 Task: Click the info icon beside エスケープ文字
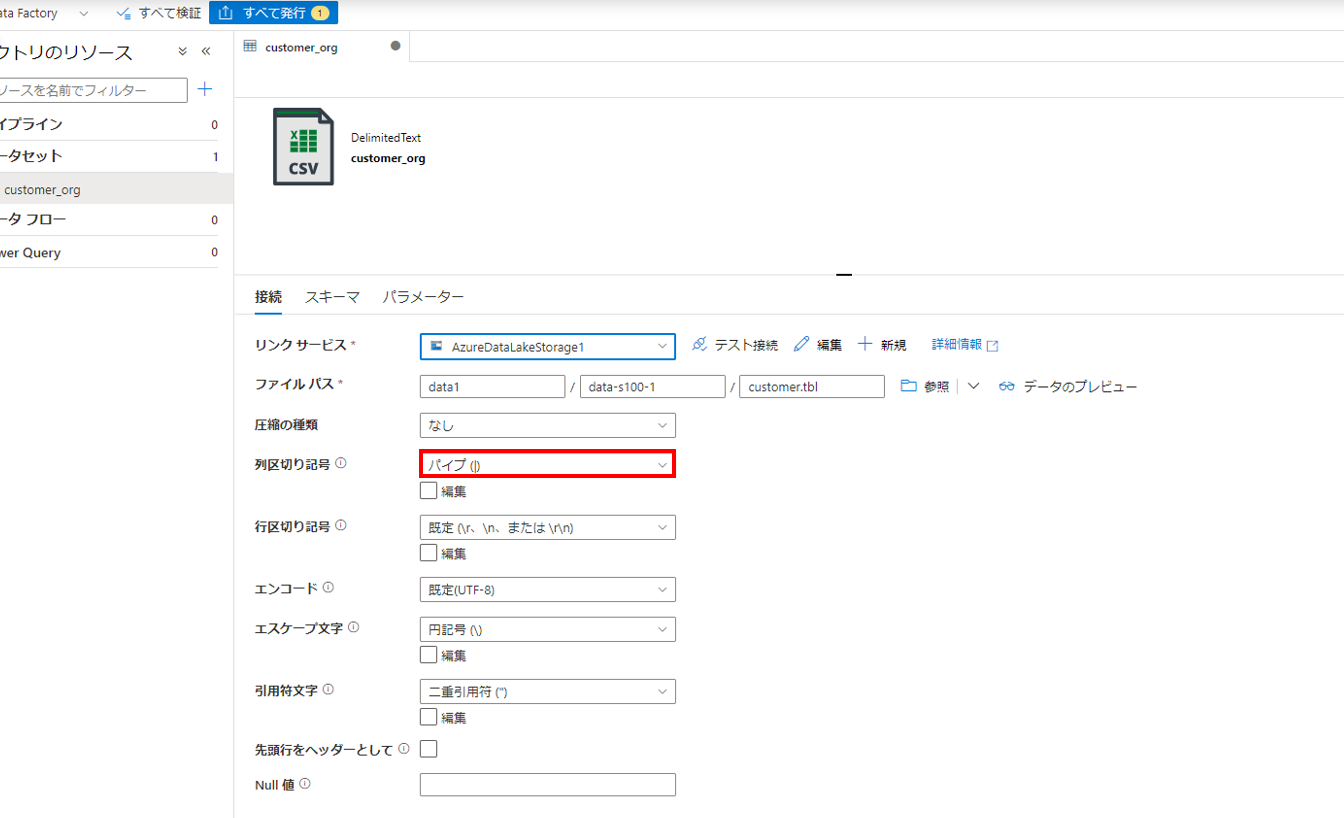354,628
